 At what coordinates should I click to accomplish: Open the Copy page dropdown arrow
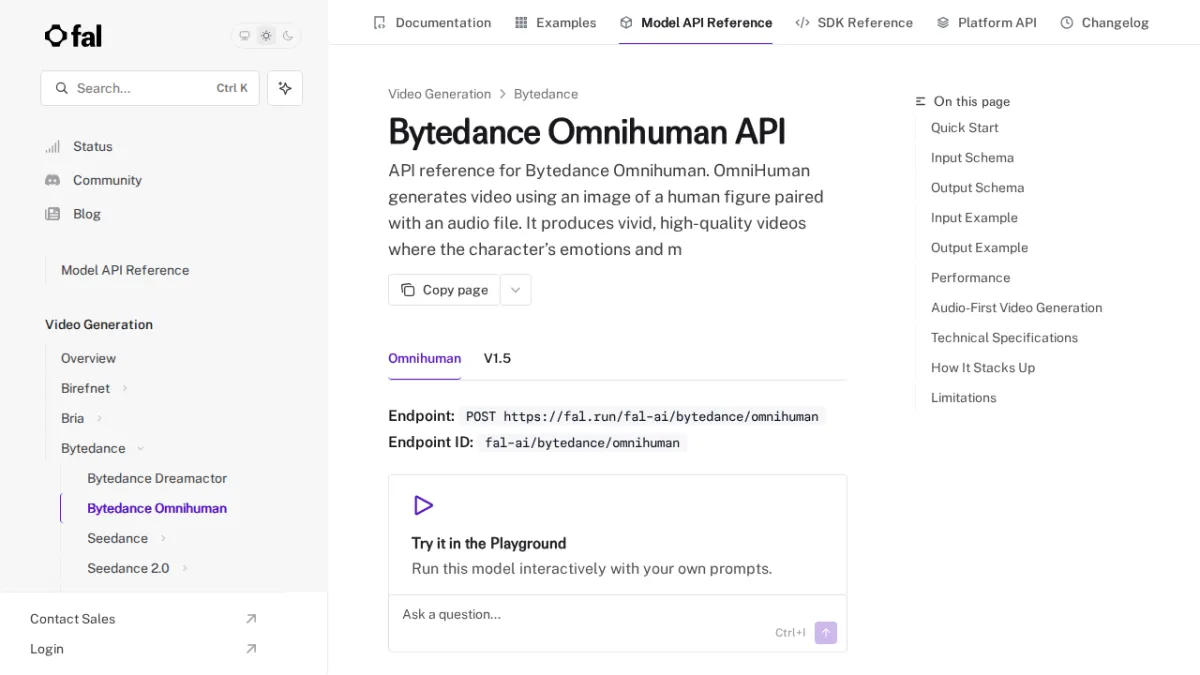(x=516, y=290)
